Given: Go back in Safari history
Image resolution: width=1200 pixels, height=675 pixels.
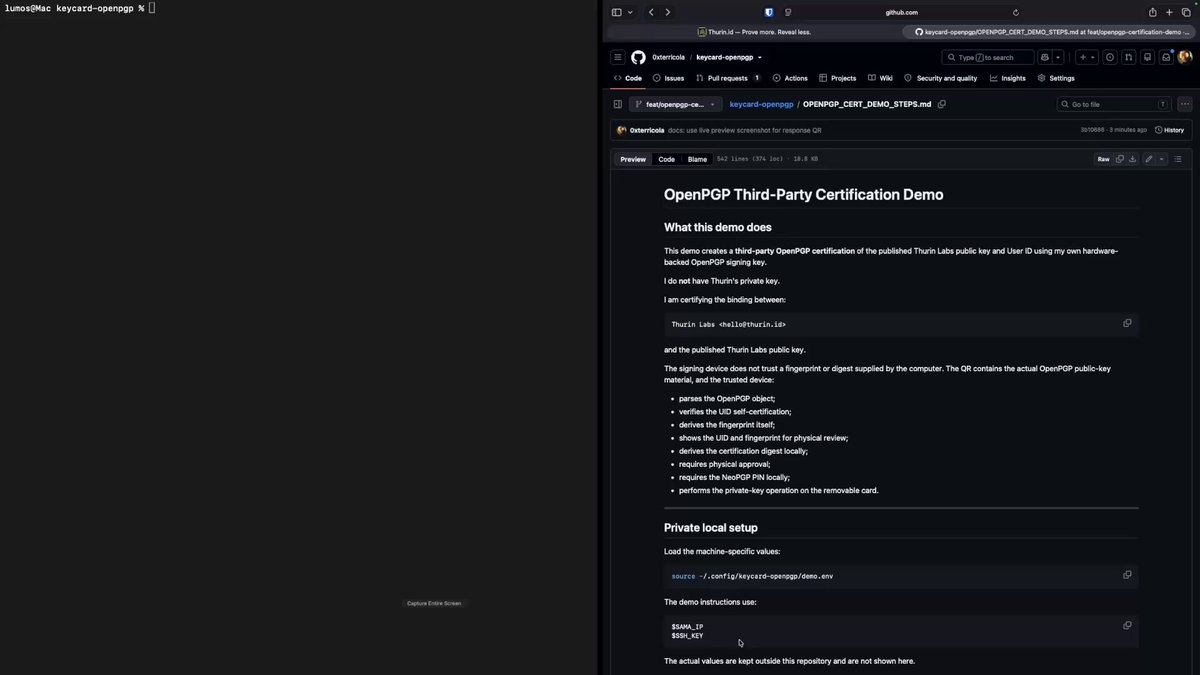Looking at the screenshot, I should point(651,12).
